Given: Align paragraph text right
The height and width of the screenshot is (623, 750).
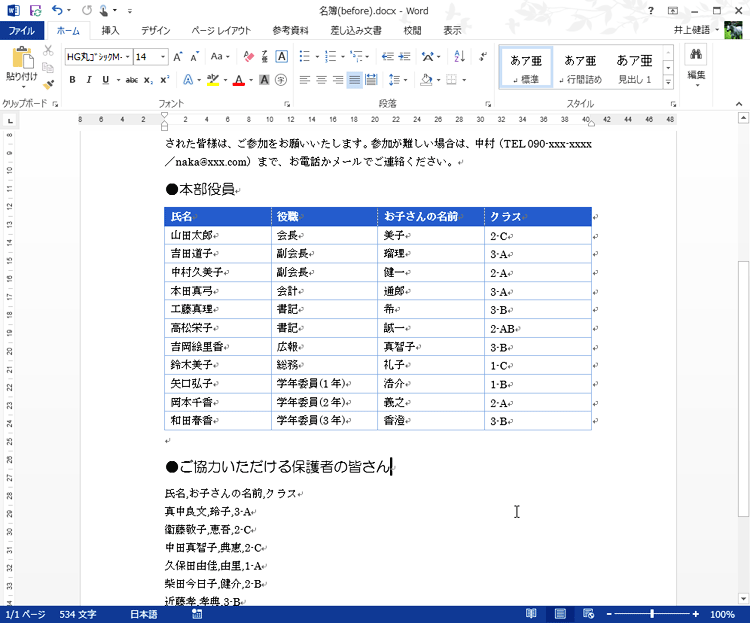Looking at the screenshot, I should (x=338, y=80).
